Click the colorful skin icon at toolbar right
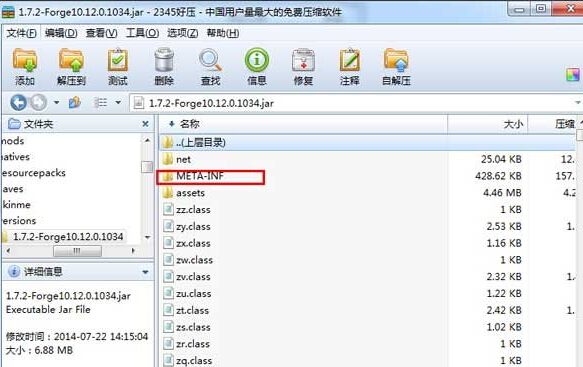This screenshot has width=583, height=367. (x=573, y=75)
